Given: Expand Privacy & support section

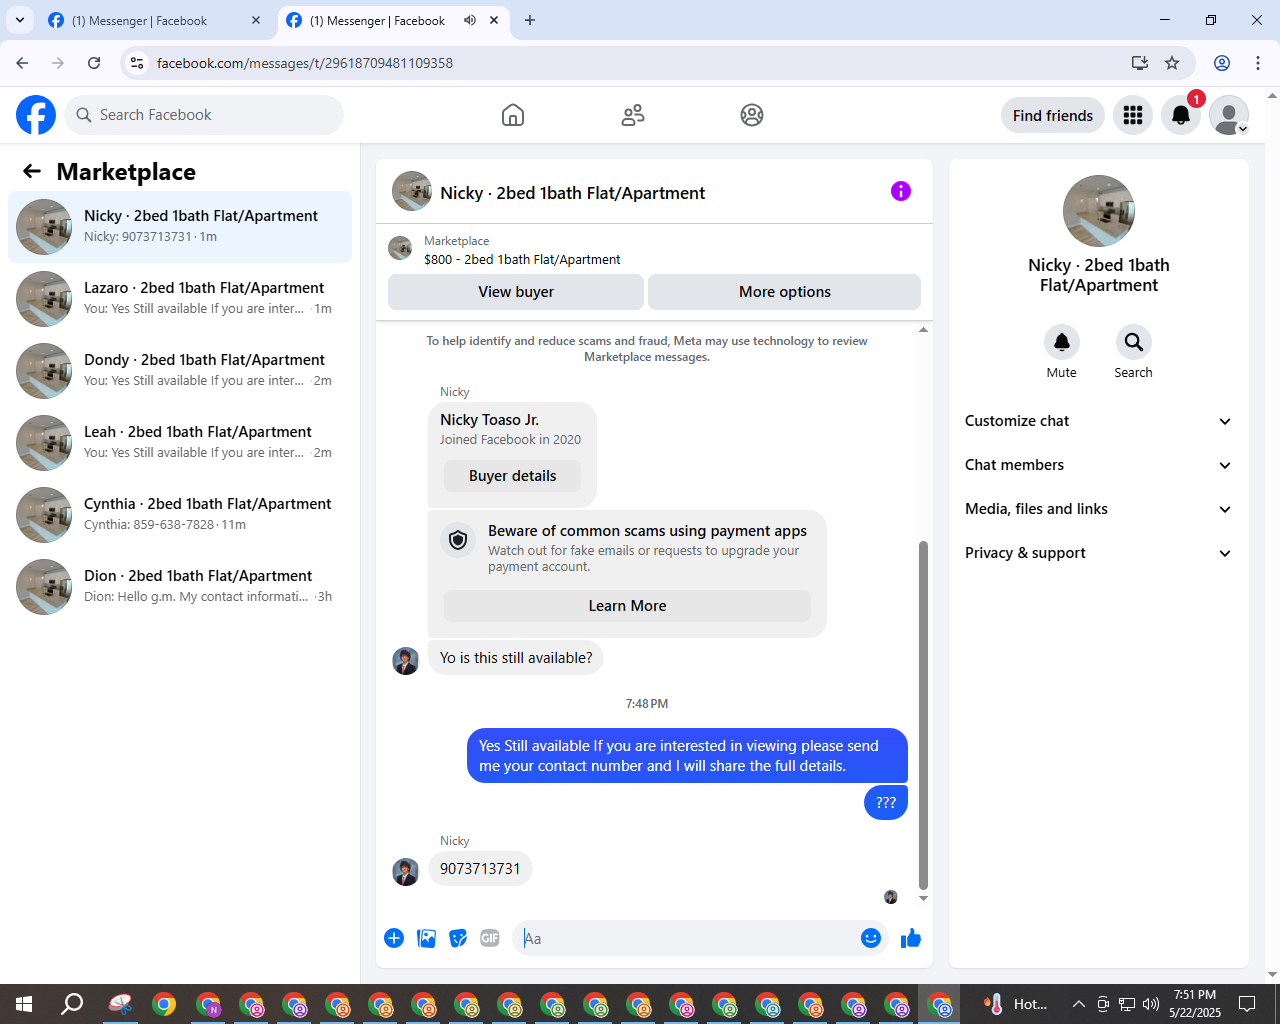Looking at the screenshot, I should click(1098, 553).
